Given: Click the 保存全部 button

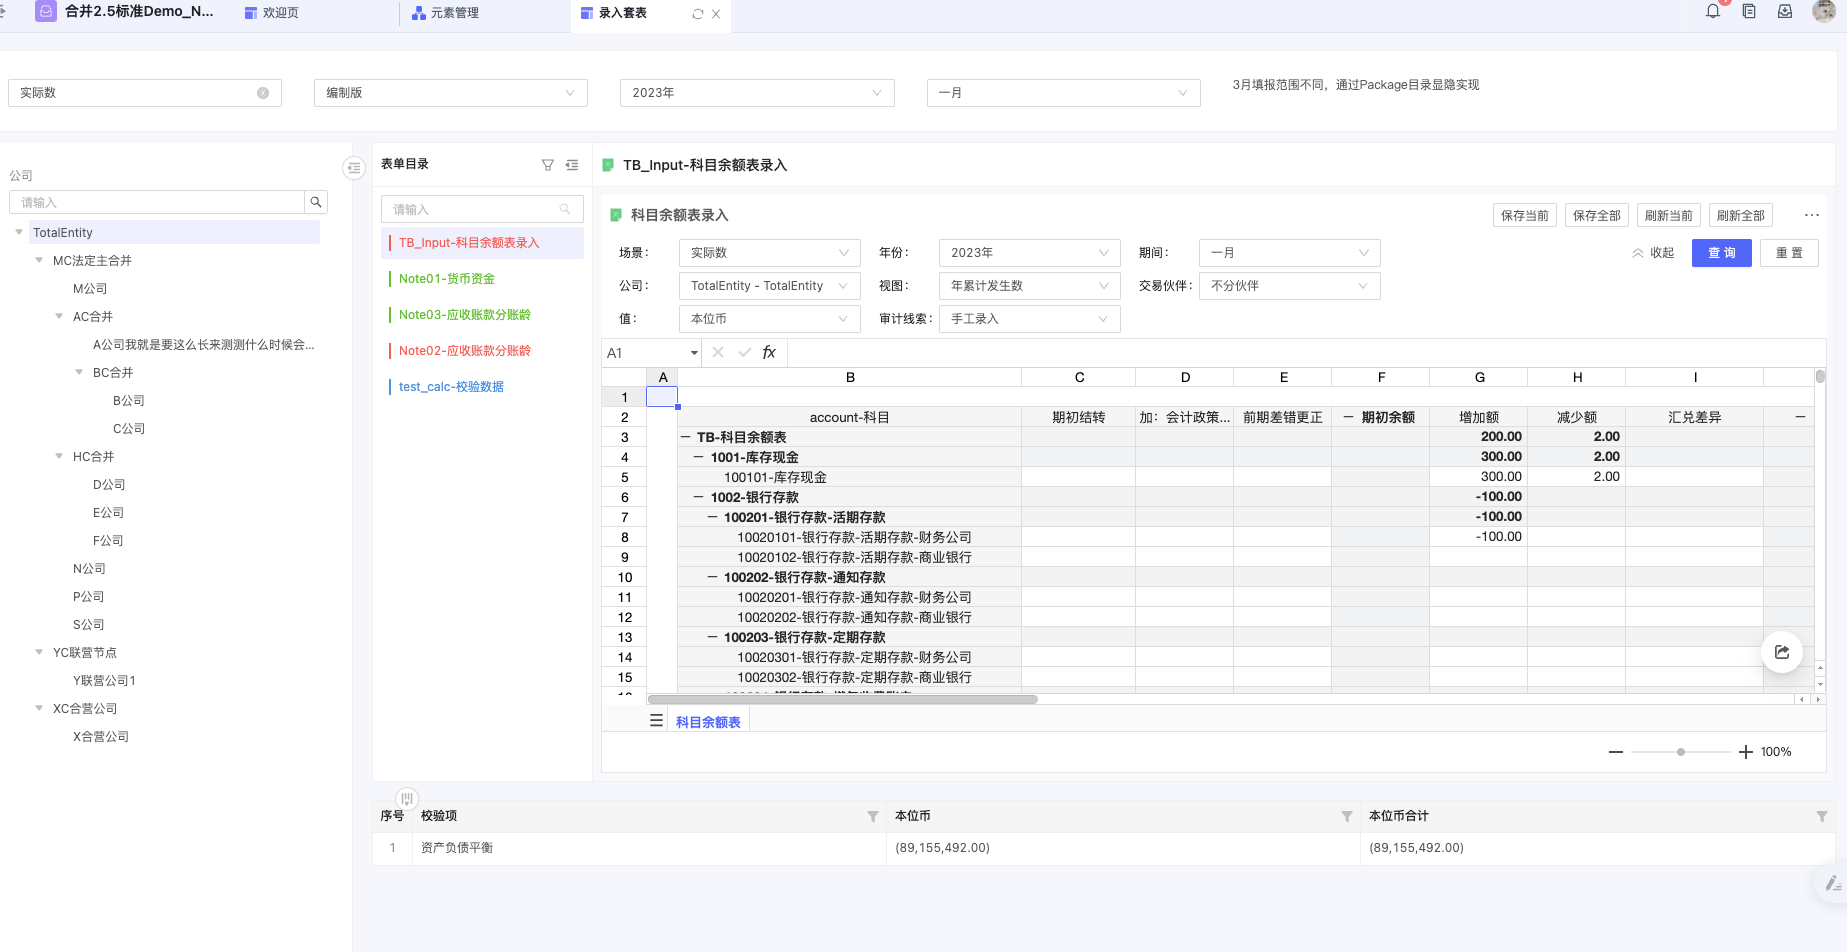Looking at the screenshot, I should pyautogui.click(x=1596, y=215).
